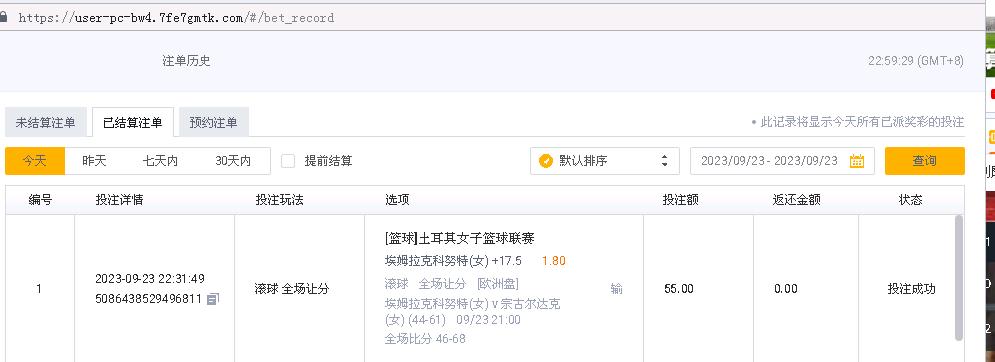Click the [欧洲盘] odds type label
Viewport: 995px width, 362px height.
pos(498,284)
